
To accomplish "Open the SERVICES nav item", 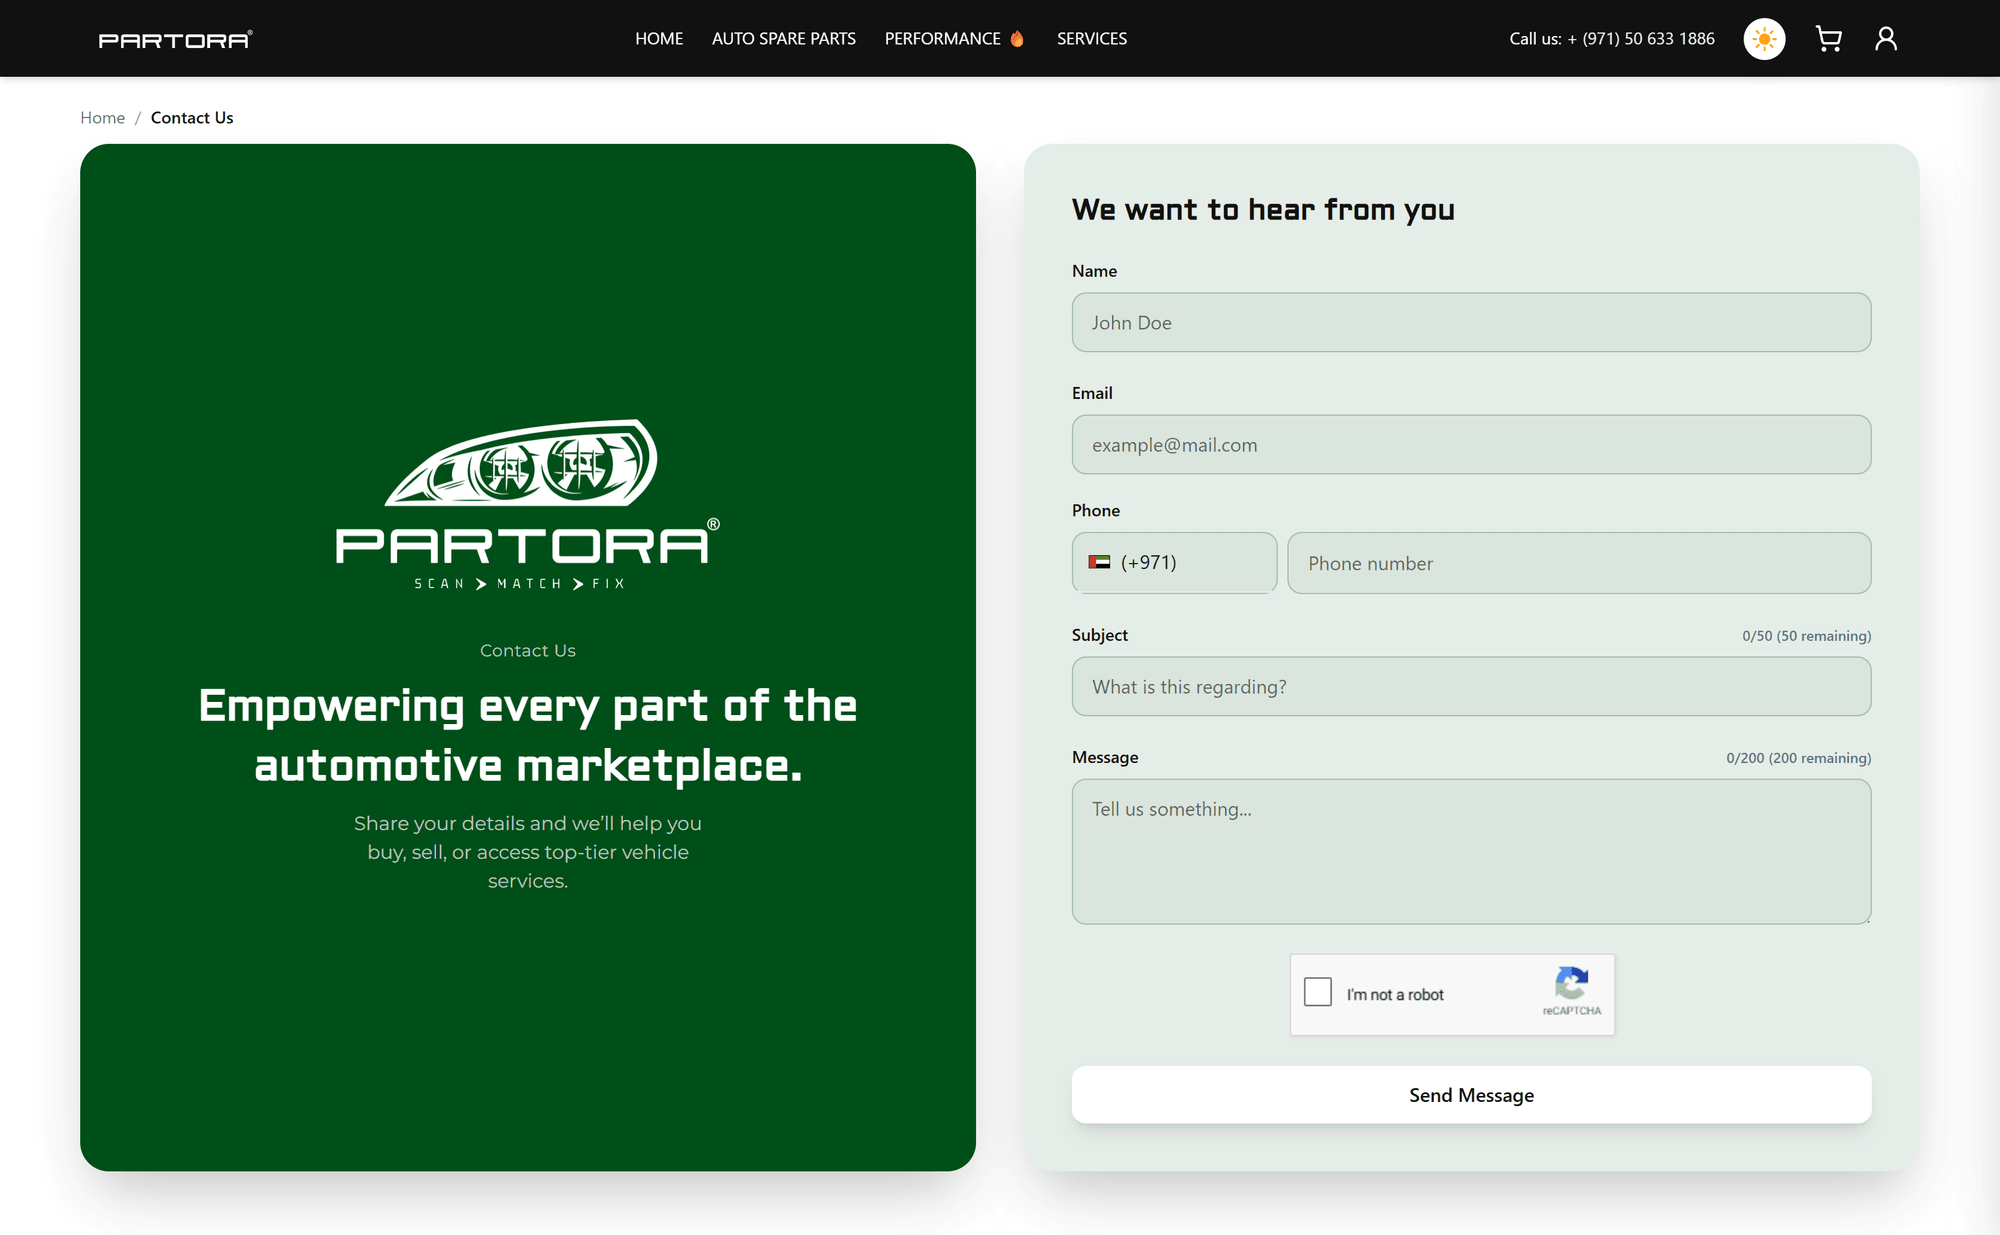I will pos(1092,39).
